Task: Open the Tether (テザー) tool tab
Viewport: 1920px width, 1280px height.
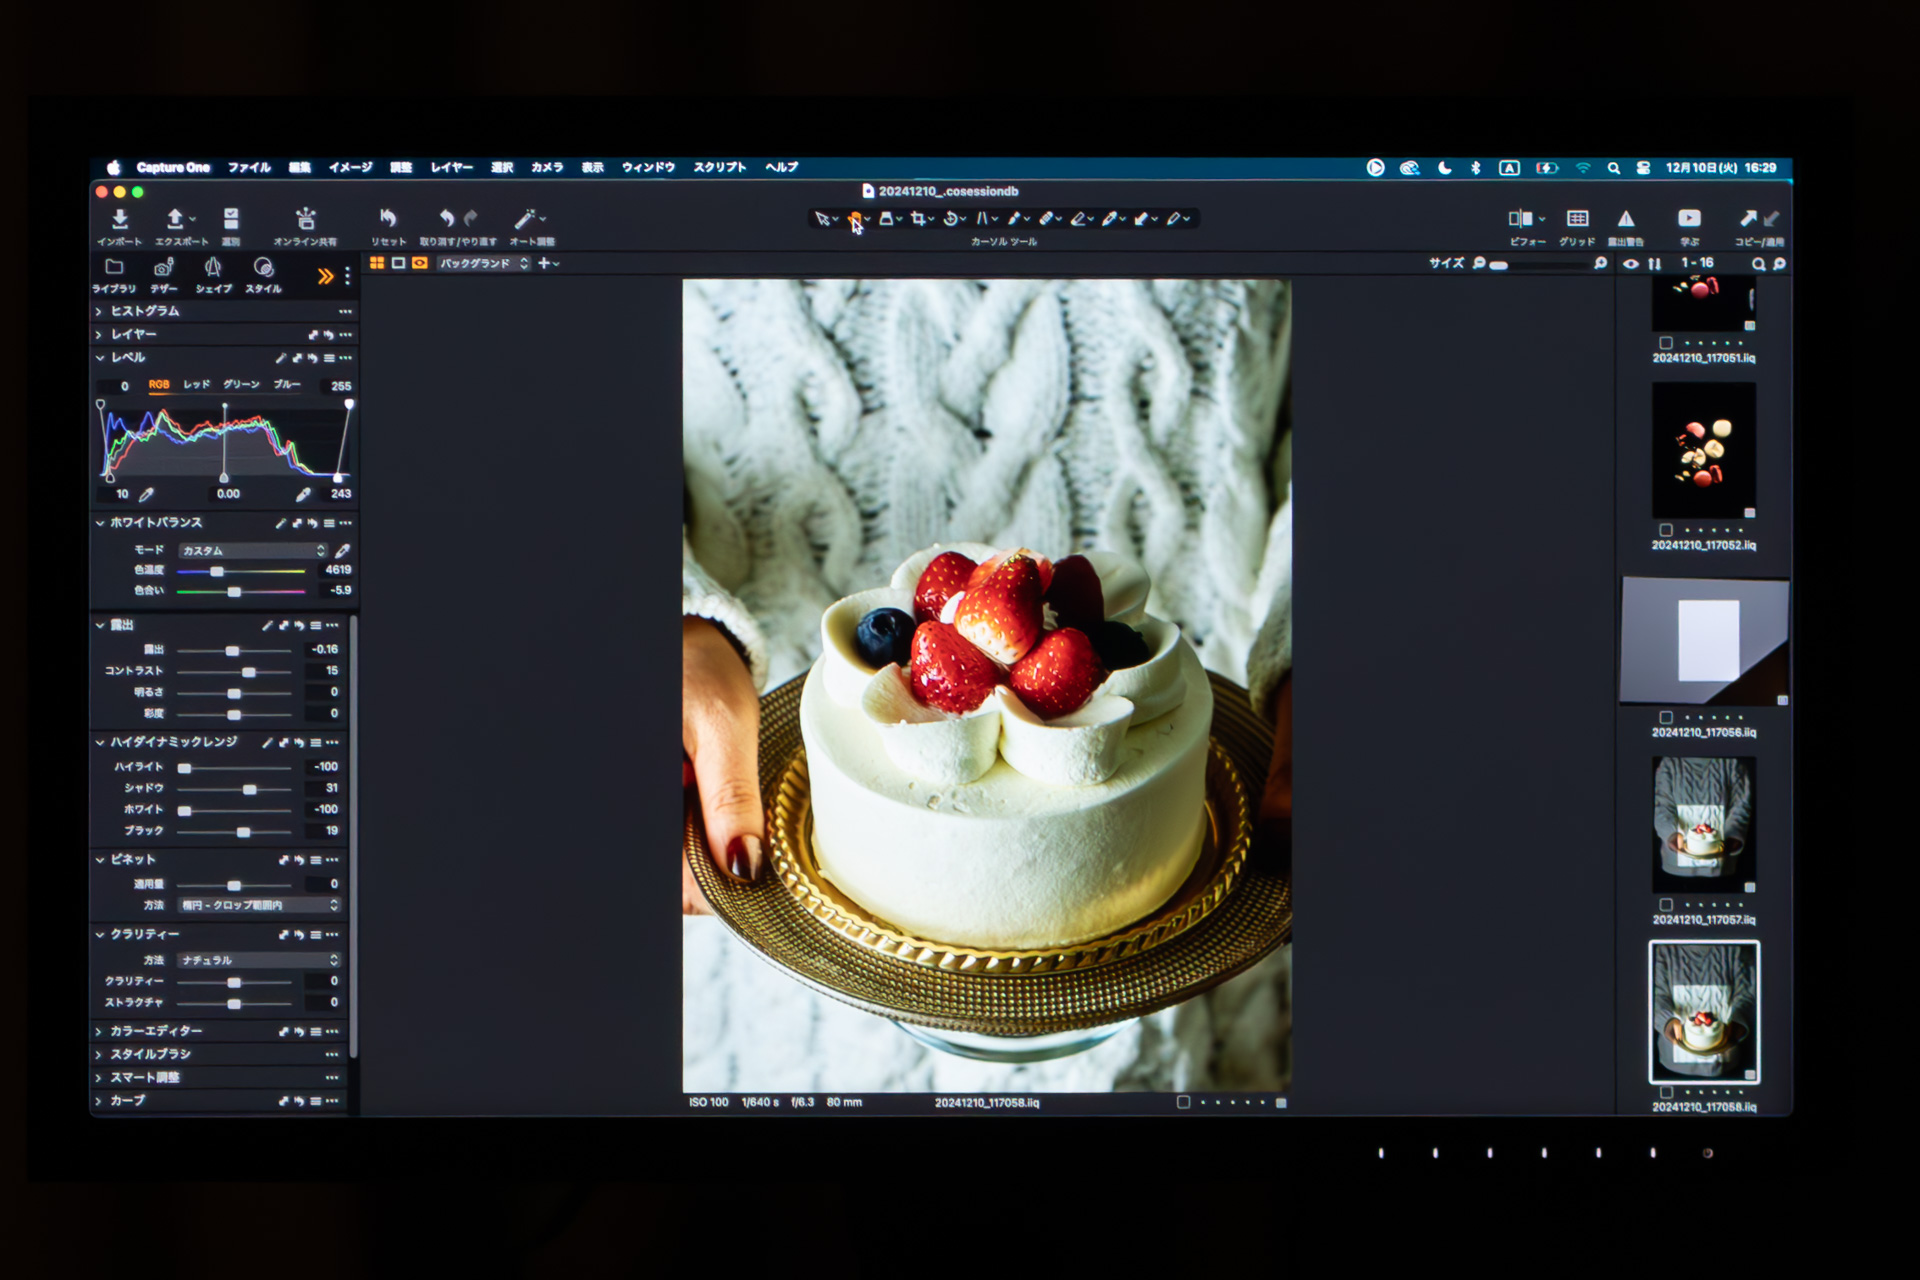Action: [x=163, y=268]
